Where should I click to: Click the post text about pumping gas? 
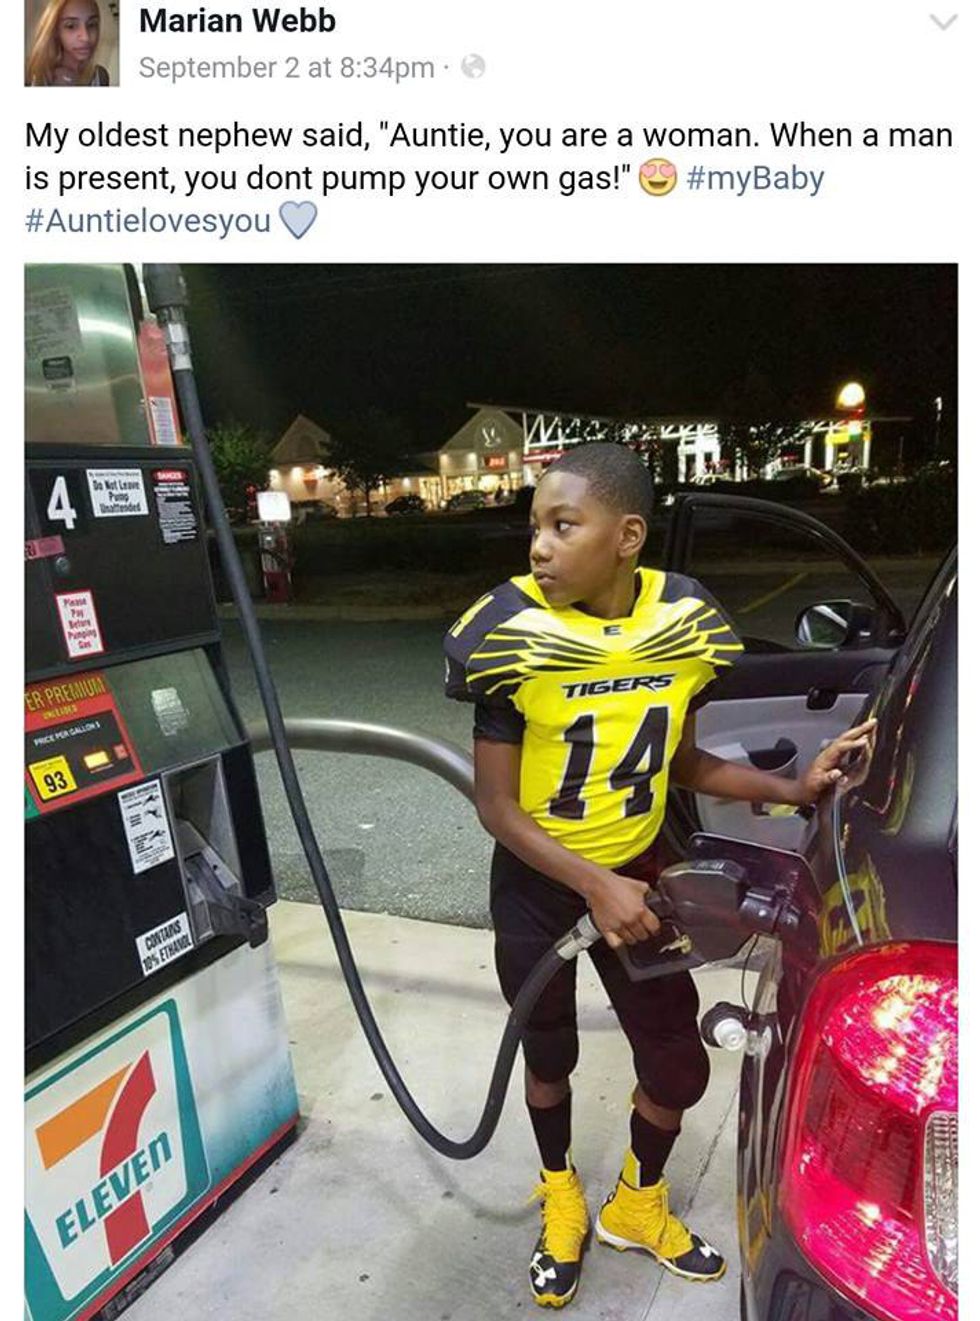[x=488, y=157]
